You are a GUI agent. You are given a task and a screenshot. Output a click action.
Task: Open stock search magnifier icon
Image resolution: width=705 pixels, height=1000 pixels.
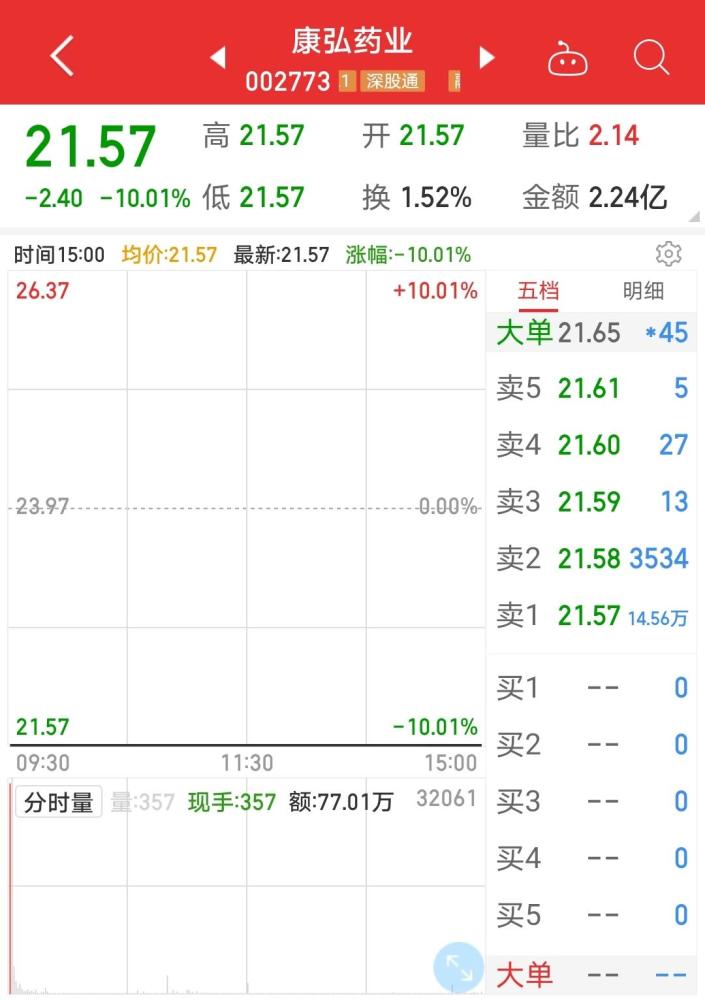point(651,57)
